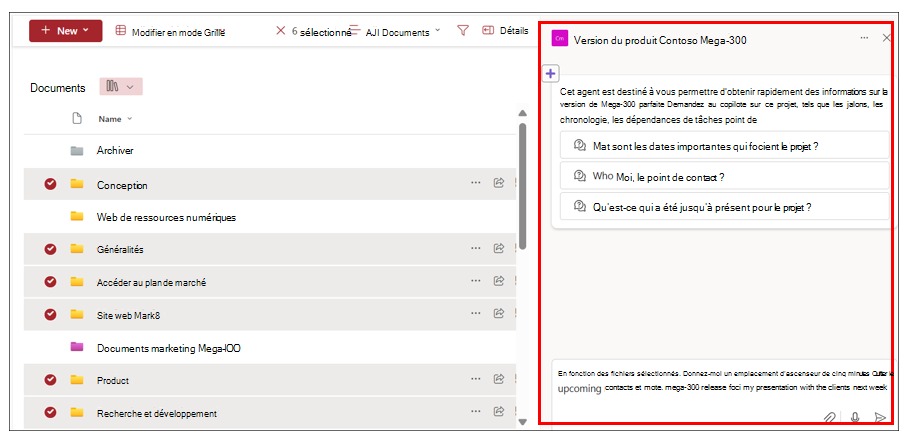Show more actions for Généralités
This screenshot has width=907, height=442.
[475, 248]
